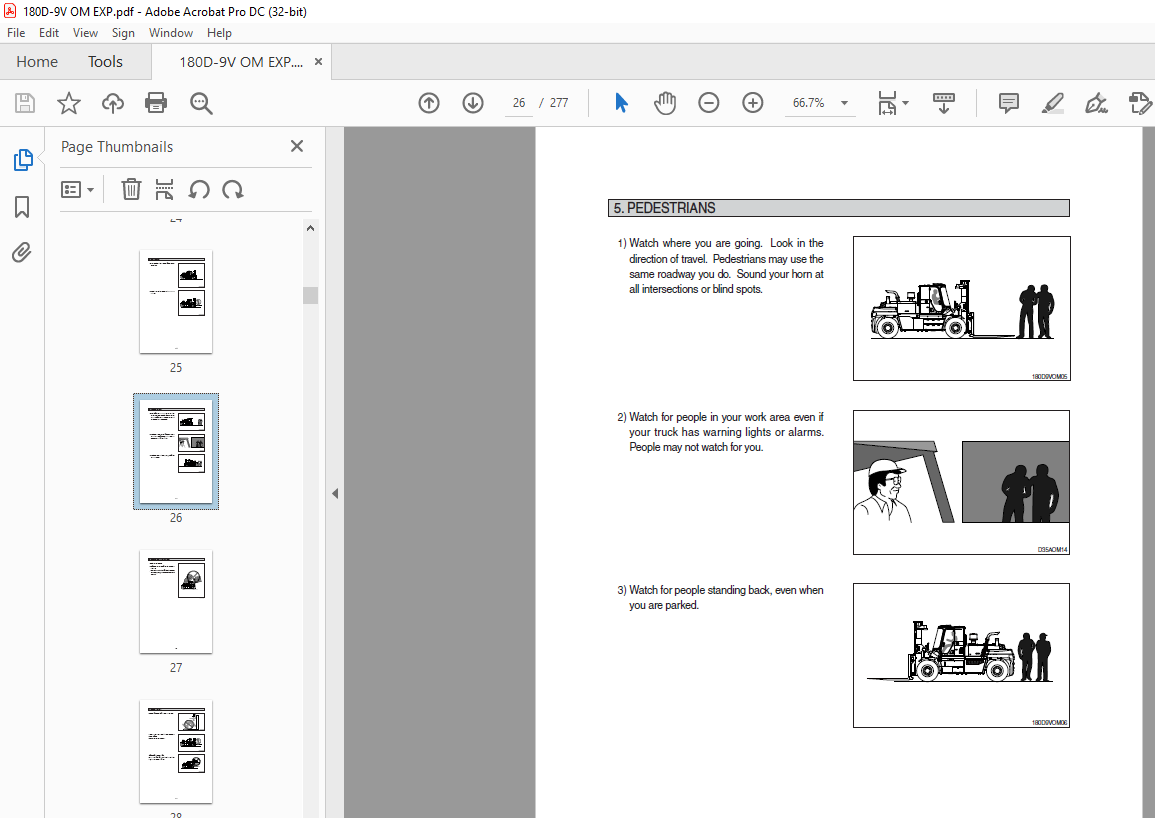Image resolution: width=1155 pixels, height=818 pixels.
Task: Collapse the navigation pane arrow
Action: [335, 493]
